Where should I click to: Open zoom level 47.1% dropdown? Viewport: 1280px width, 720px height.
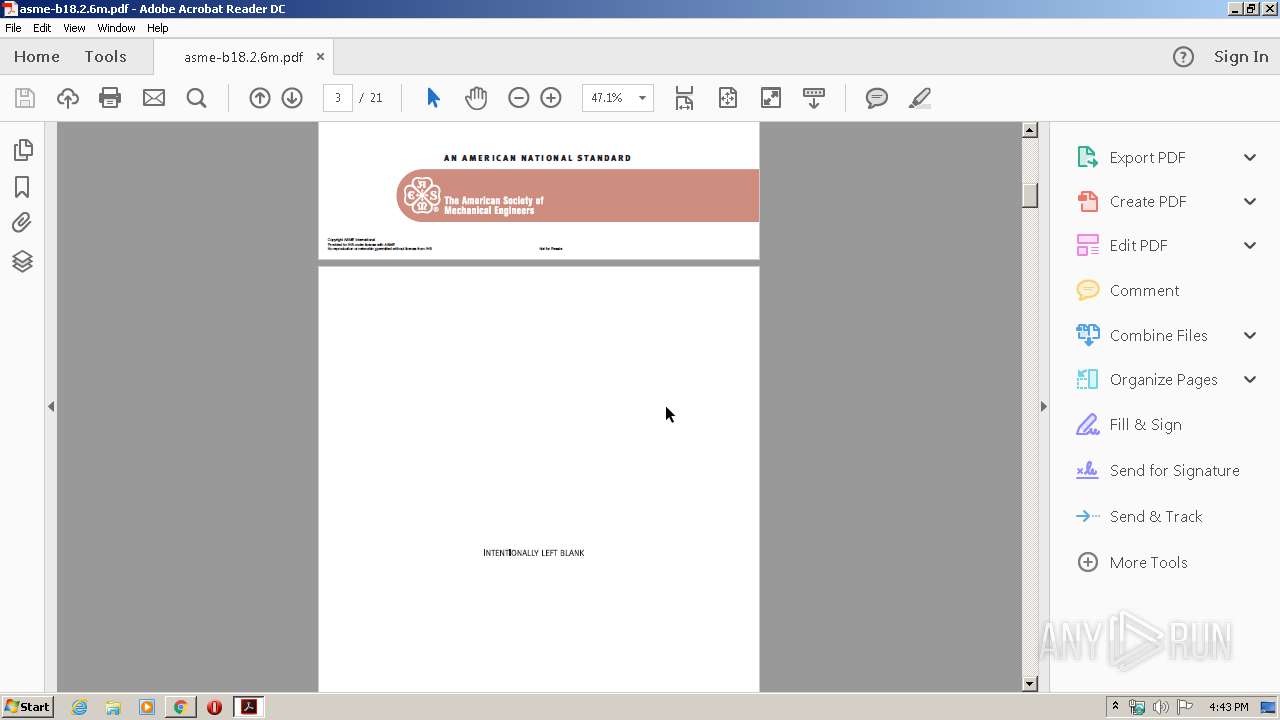click(642, 98)
